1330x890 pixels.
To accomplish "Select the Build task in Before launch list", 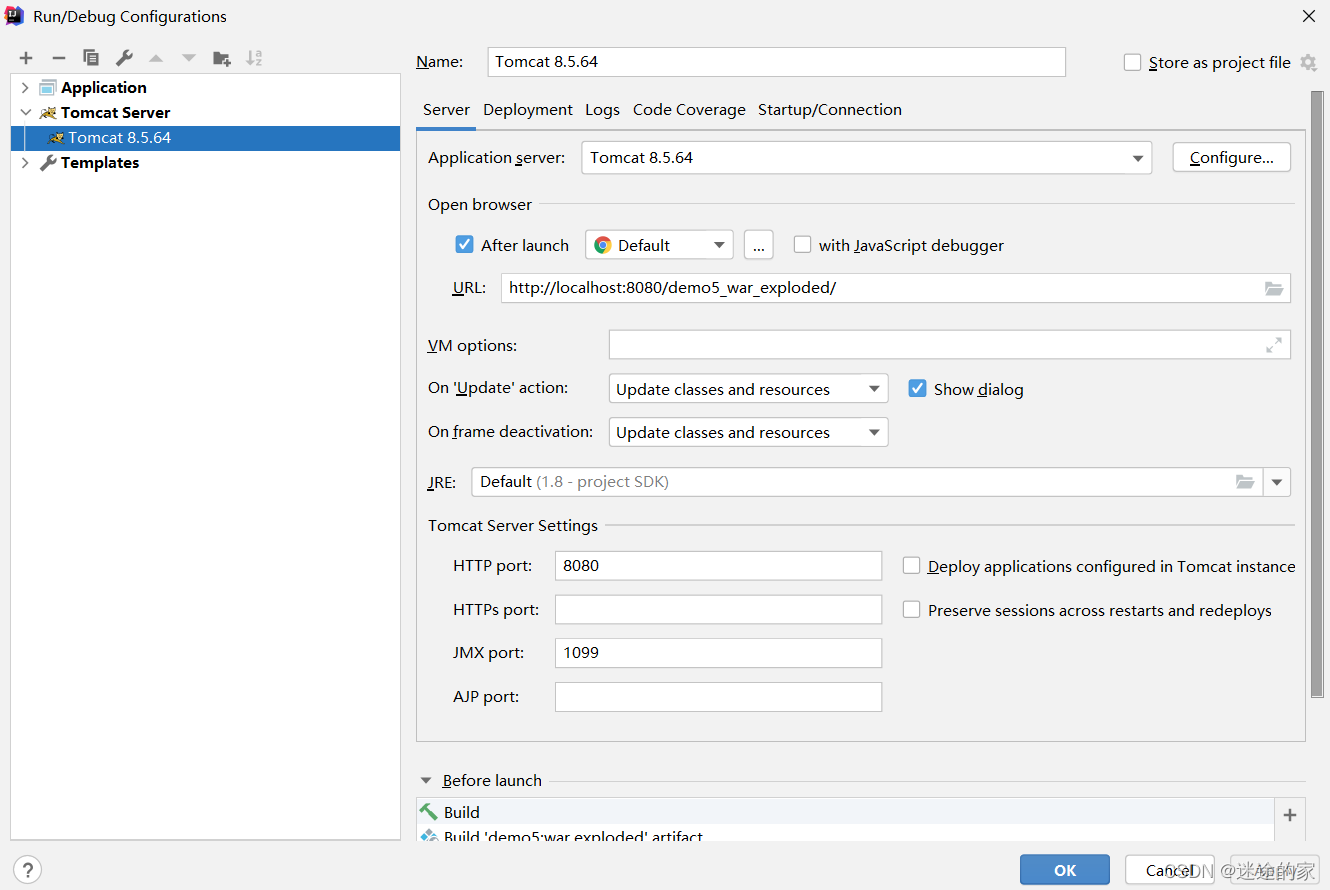I will coord(846,812).
